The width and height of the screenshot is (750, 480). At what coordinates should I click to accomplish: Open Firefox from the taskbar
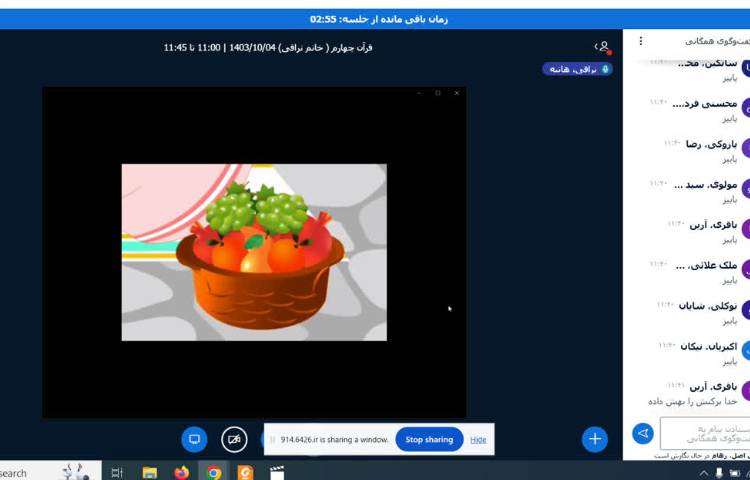click(182, 473)
